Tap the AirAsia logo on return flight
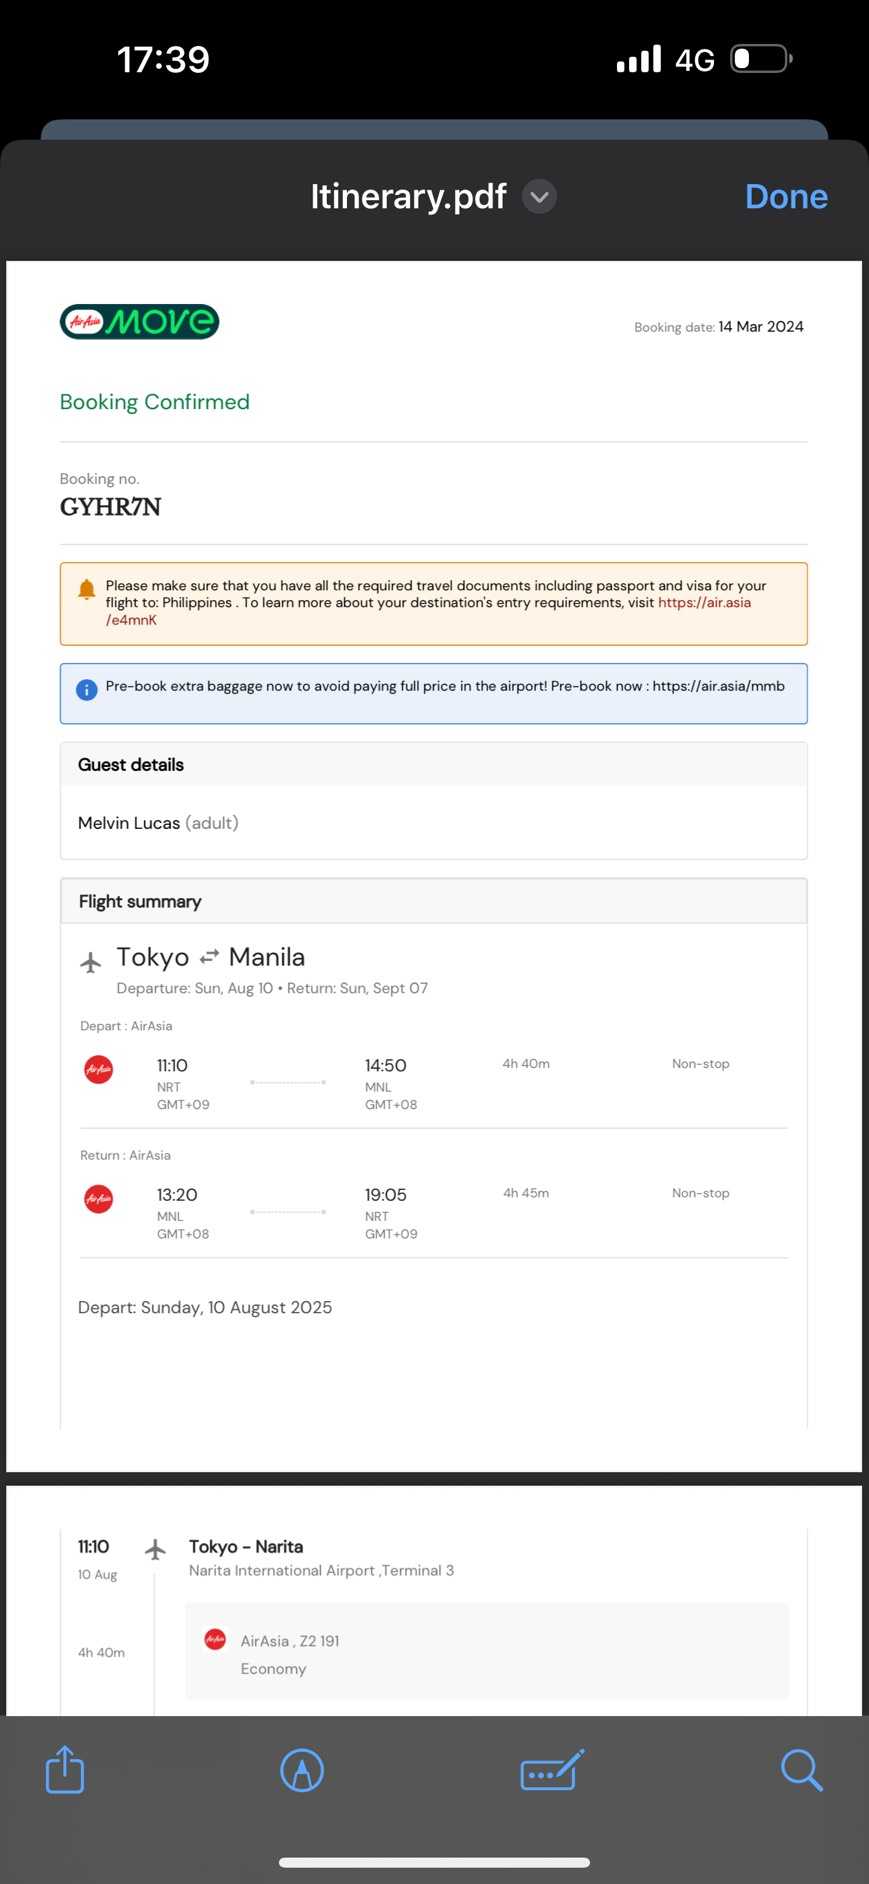This screenshot has width=869, height=1884. pyautogui.click(x=98, y=1198)
